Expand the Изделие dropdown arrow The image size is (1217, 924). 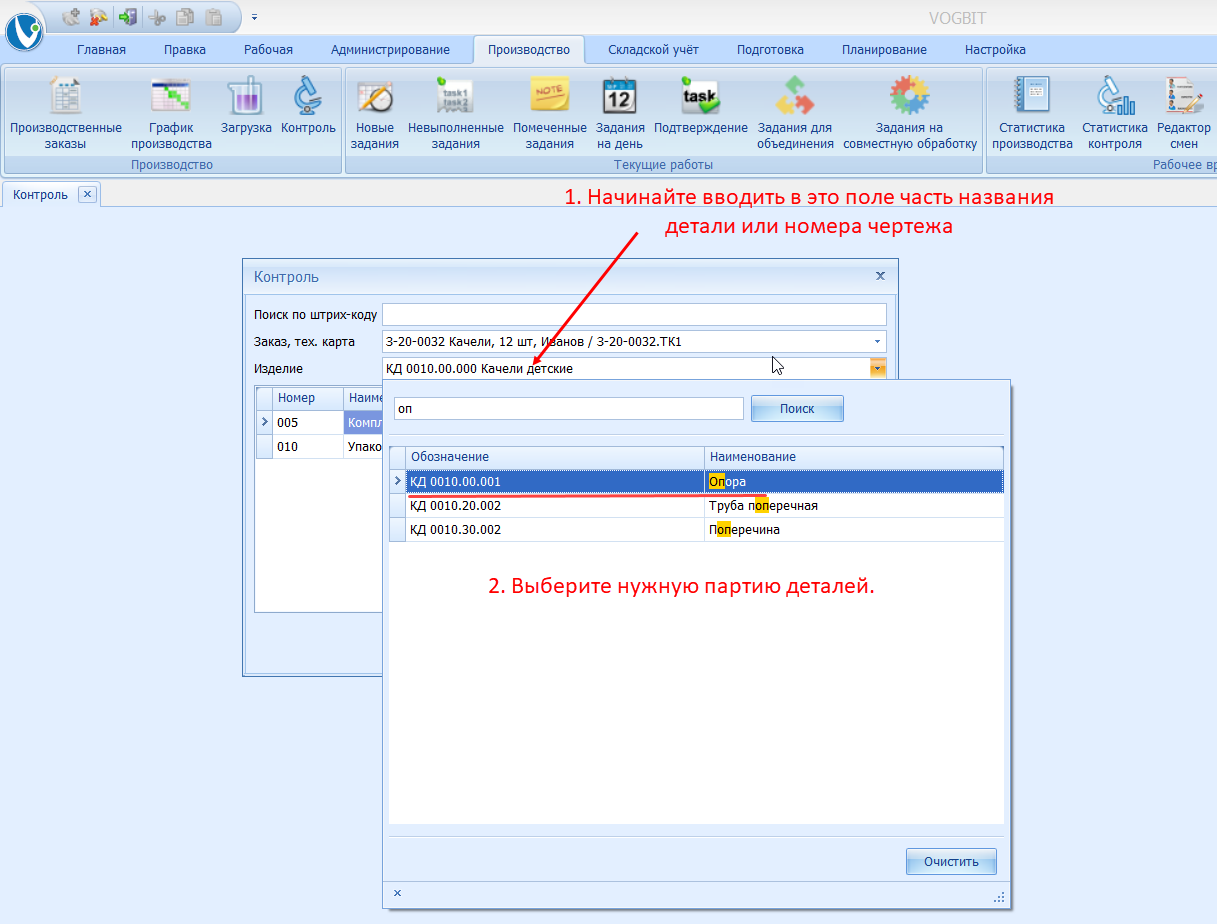pyautogui.click(x=877, y=368)
